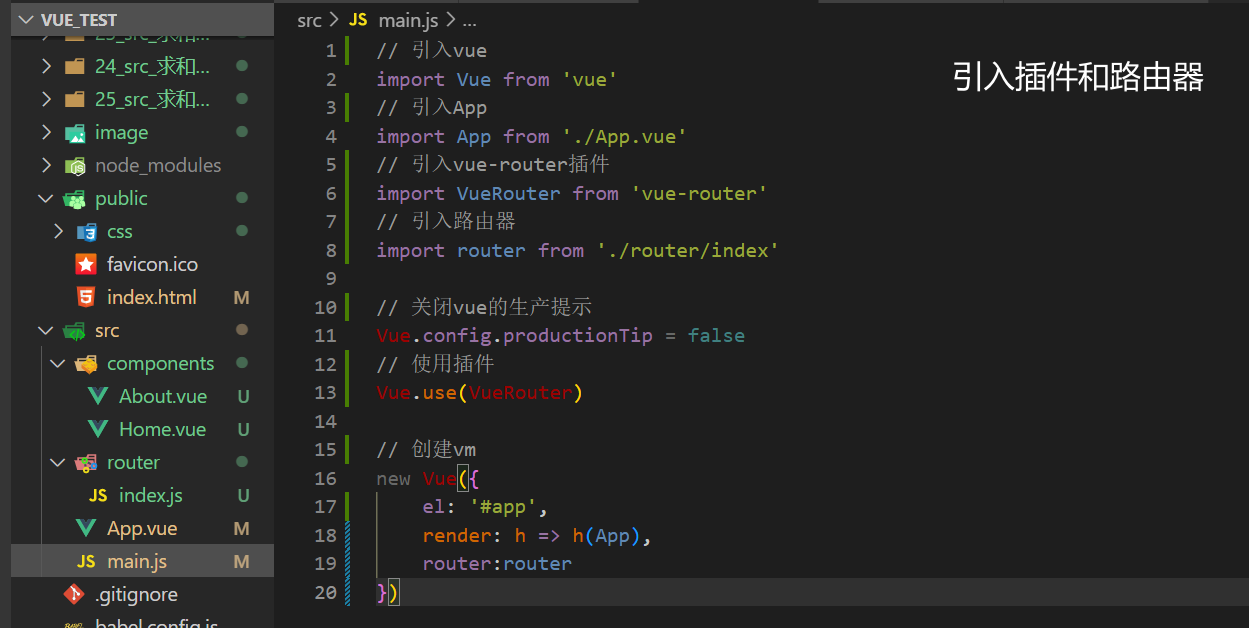Click router:router on line 19

pyautogui.click(x=497, y=563)
